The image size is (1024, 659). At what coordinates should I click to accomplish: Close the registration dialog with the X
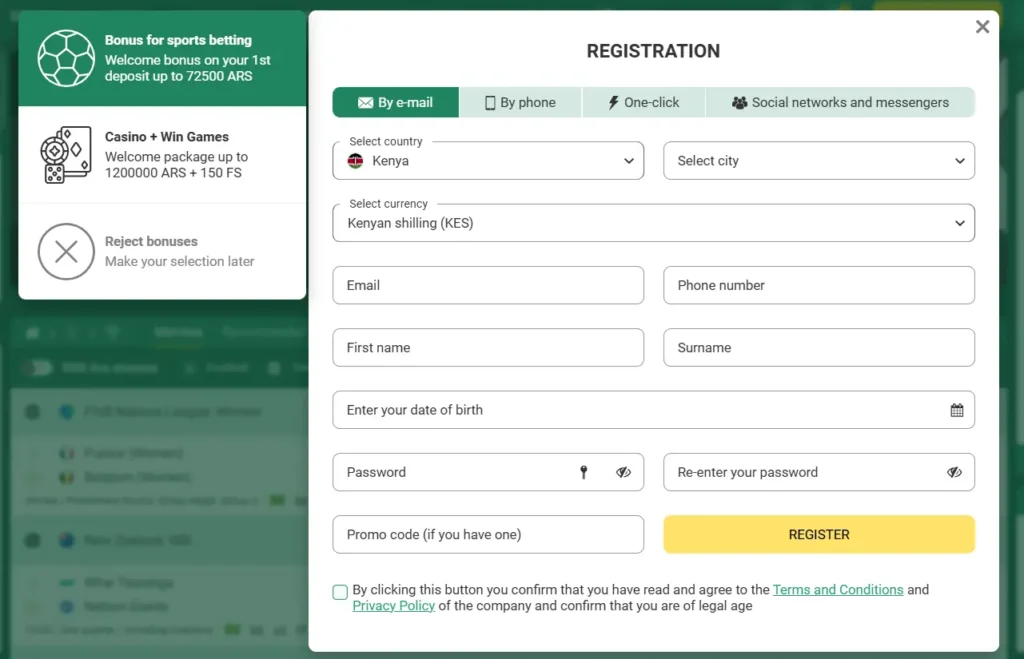click(x=982, y=27)
